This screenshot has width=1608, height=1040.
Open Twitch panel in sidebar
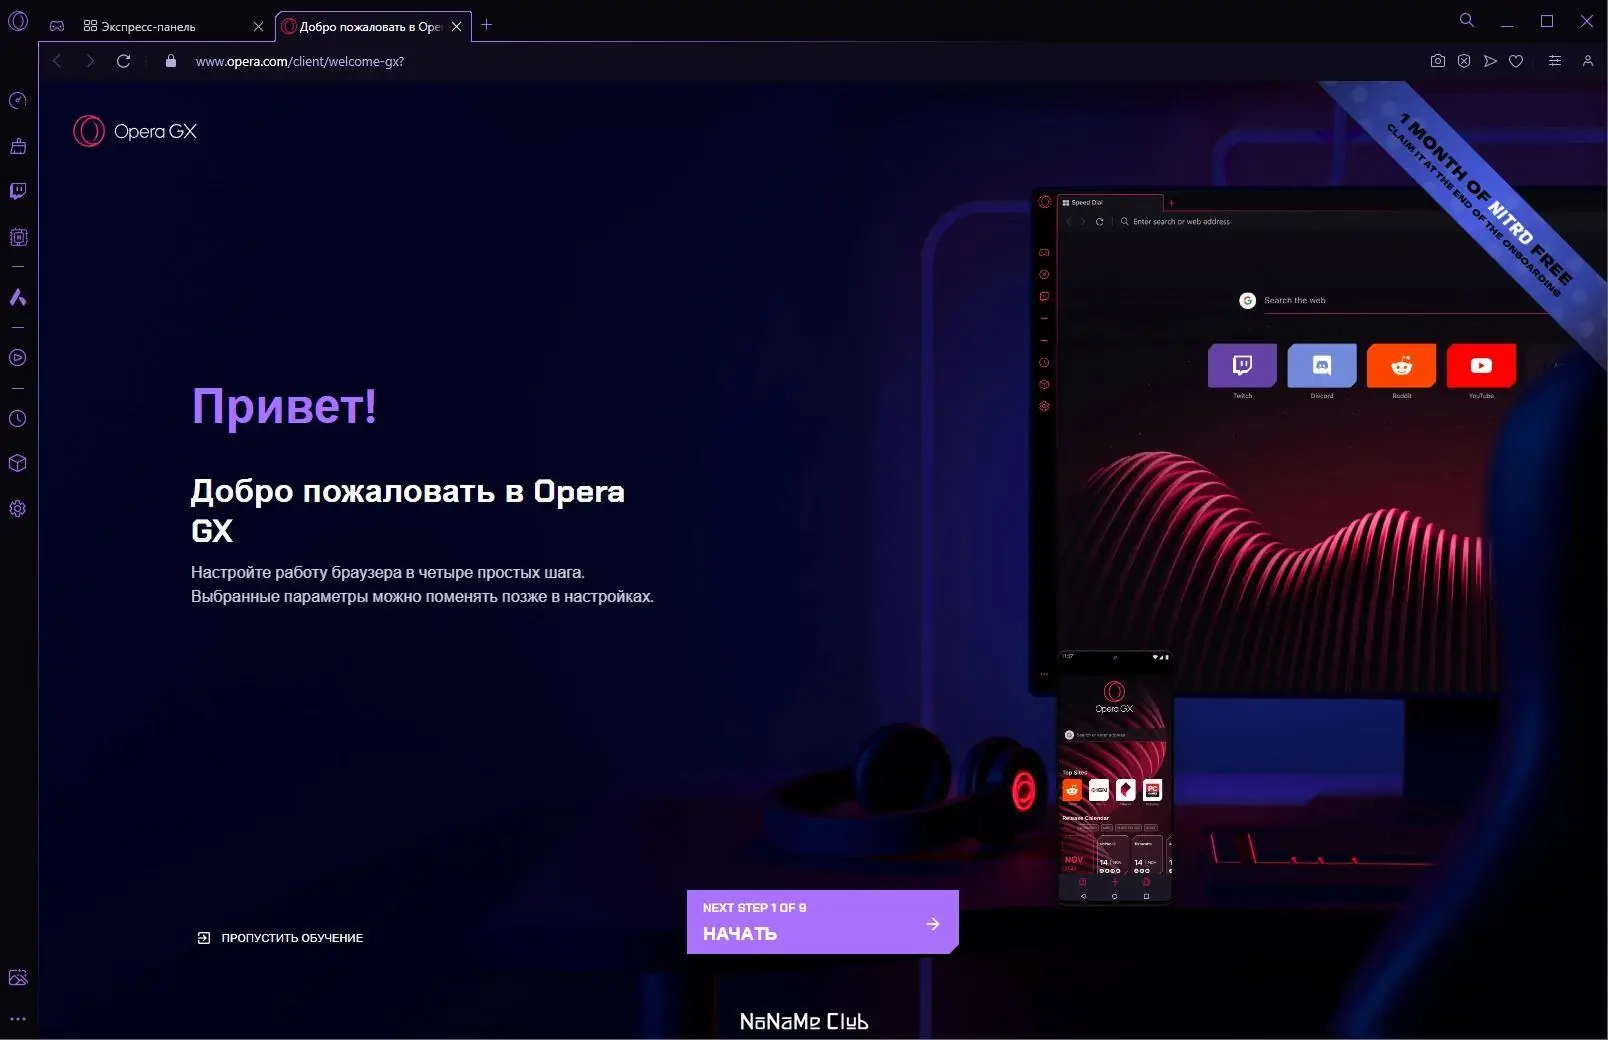pyautogui.click(x=18, y=191)
